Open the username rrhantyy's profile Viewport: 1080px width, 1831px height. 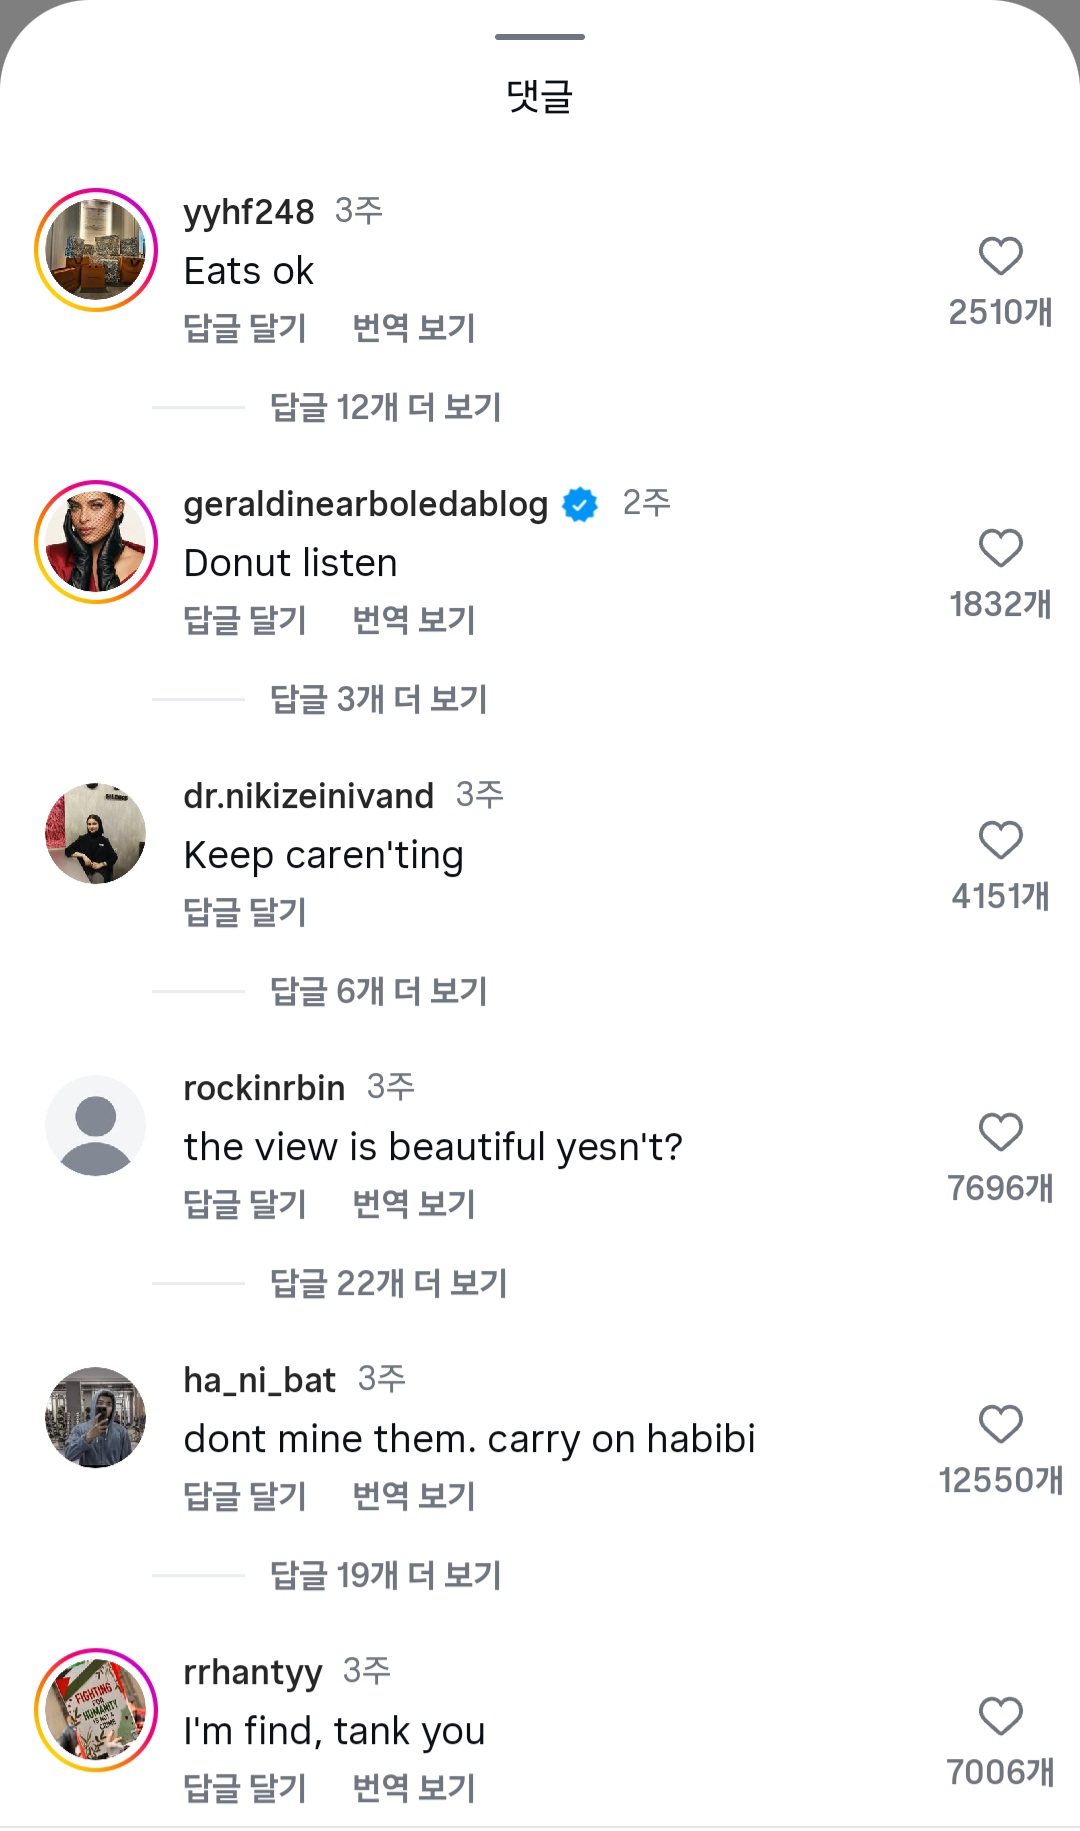pos(253,1672)
